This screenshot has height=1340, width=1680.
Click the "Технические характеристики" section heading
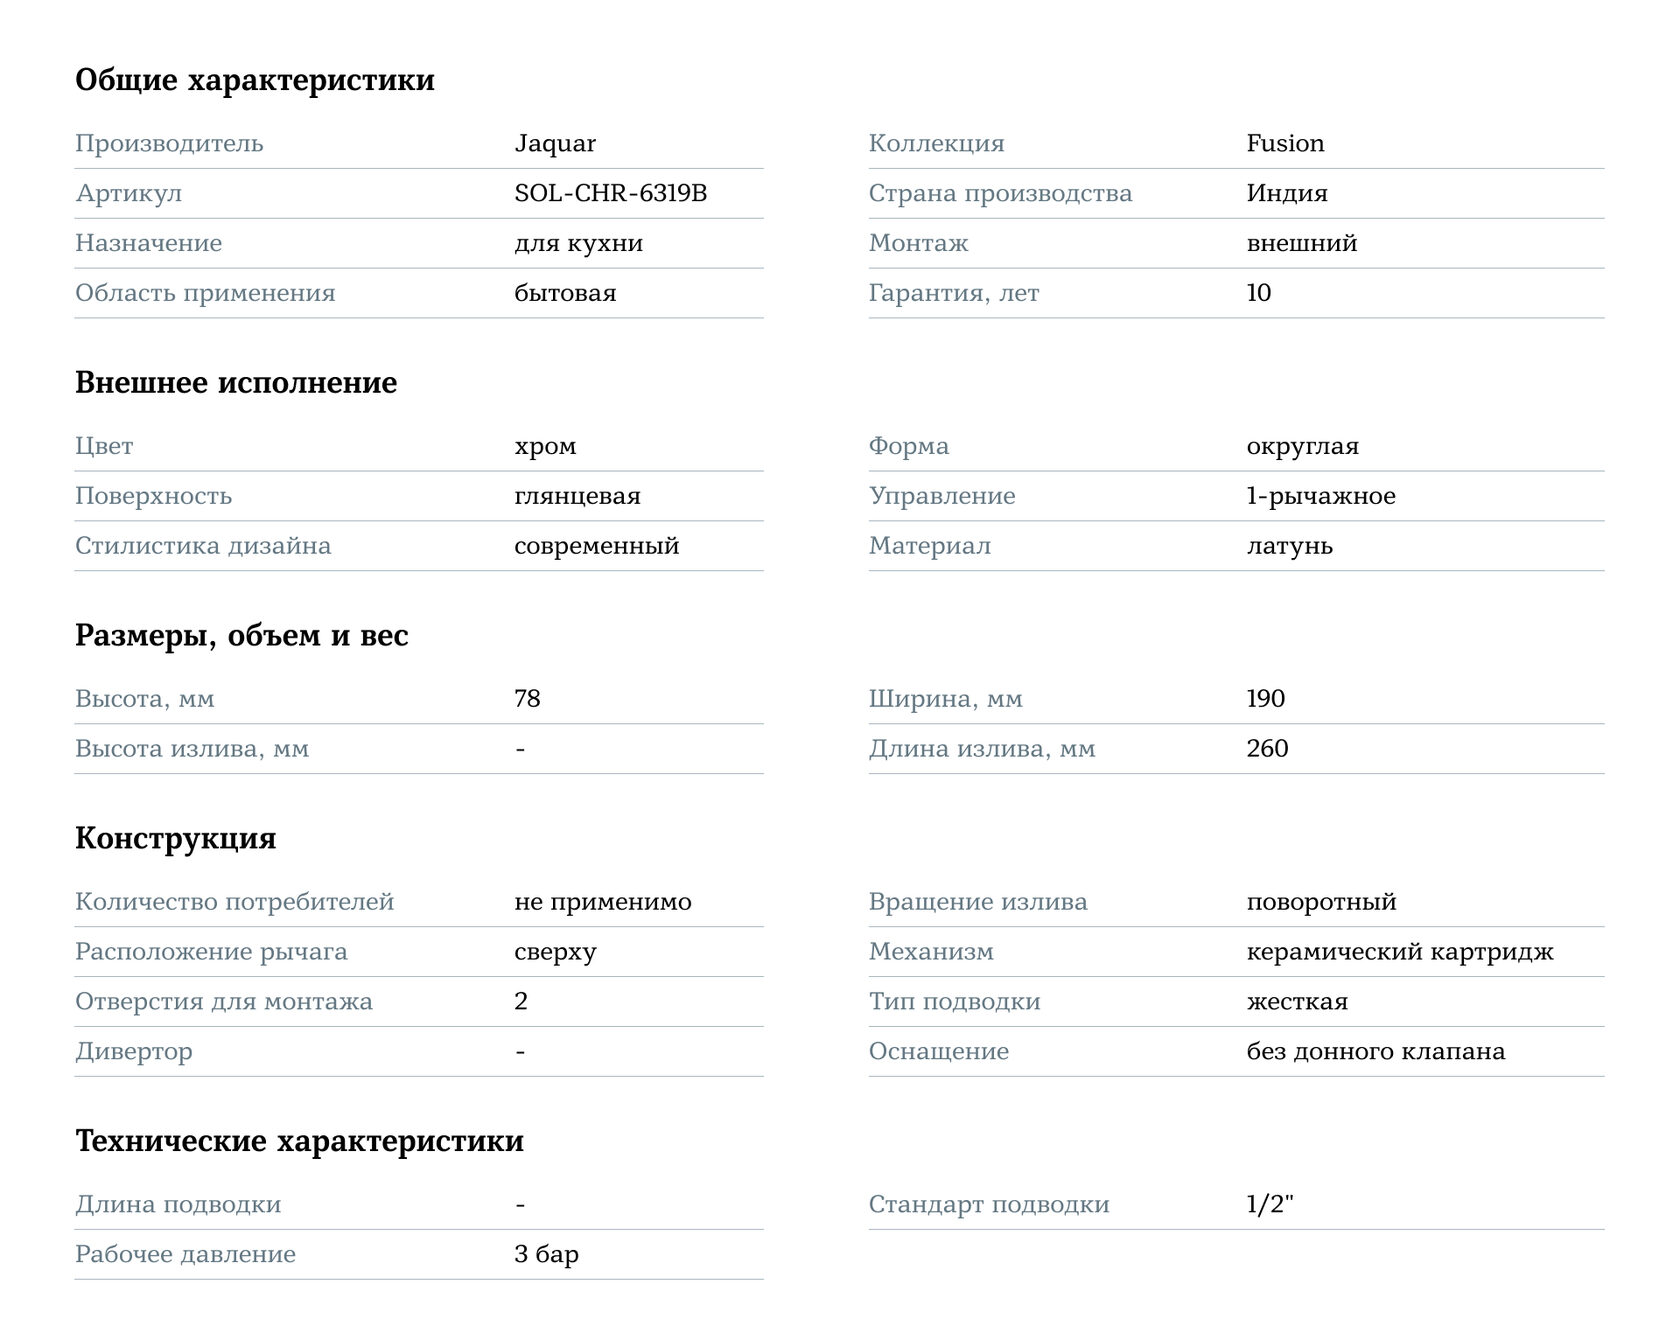[x=299, y=1141]
